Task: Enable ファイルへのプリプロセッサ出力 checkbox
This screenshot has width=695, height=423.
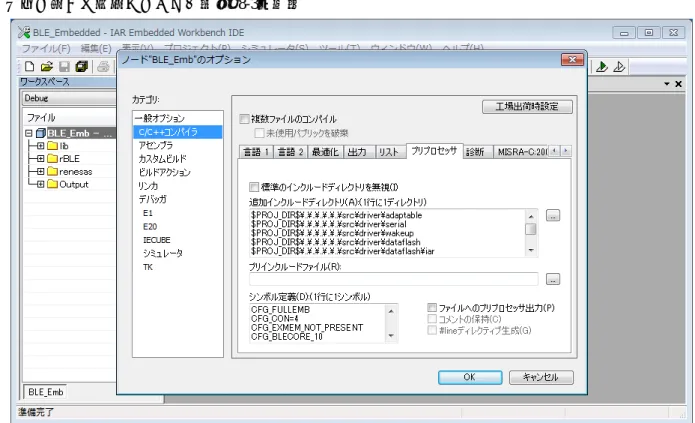Action: (x=432, y=308)
